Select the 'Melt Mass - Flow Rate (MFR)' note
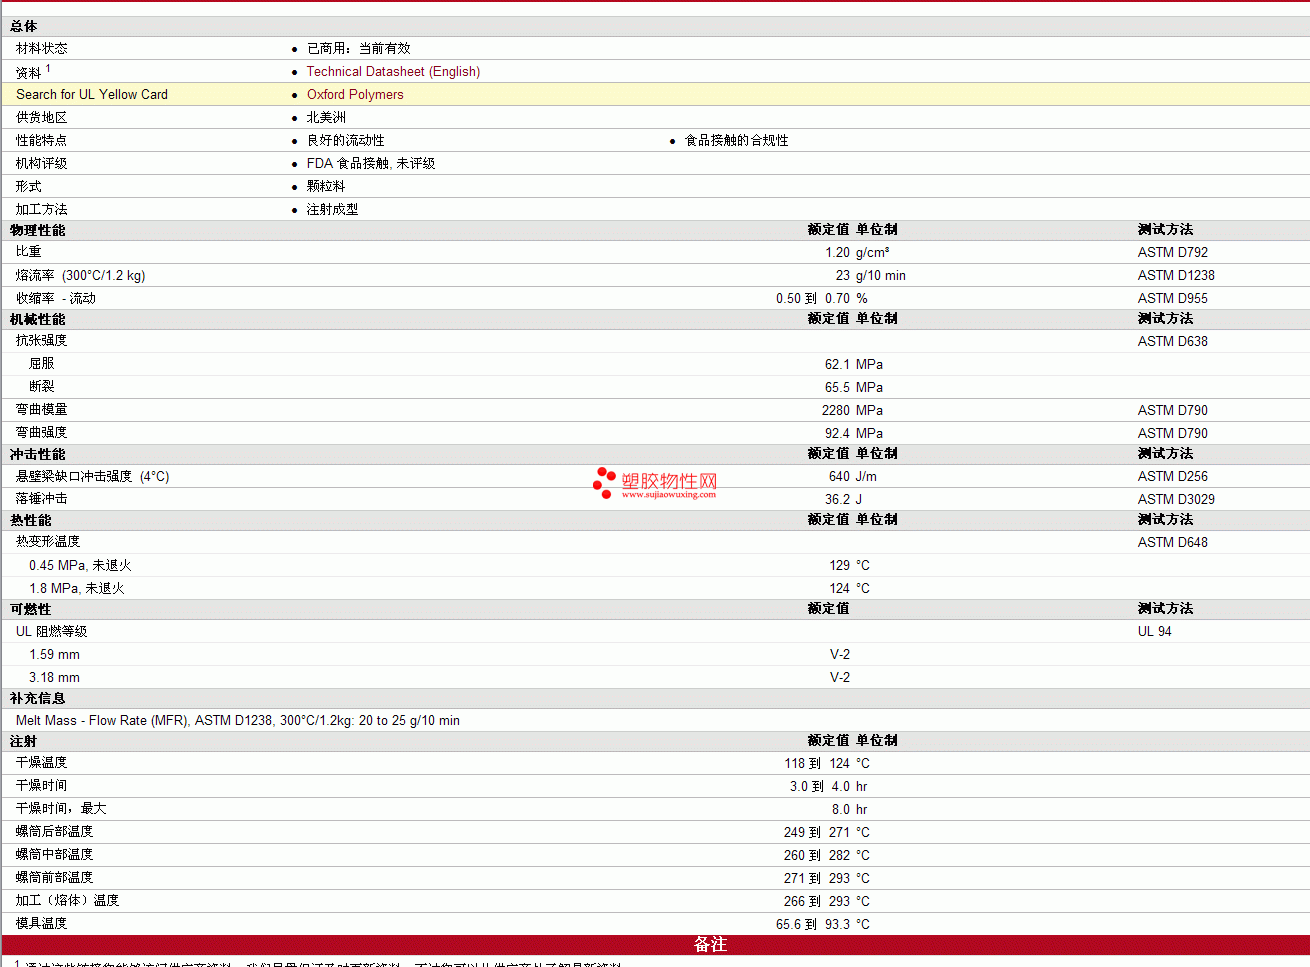 pyautogui.click(x=238, y=721)
